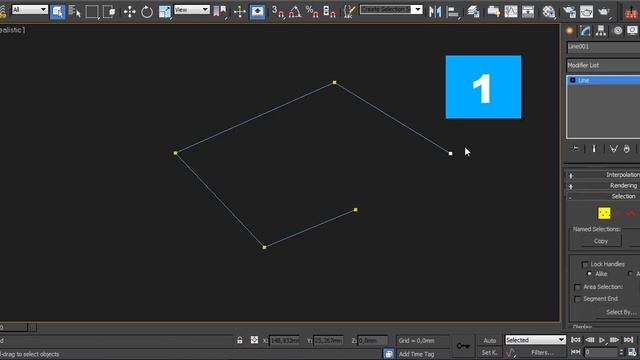Screen dimensions: 640x360
Task: Click Remove Modifier from stack icon
Action: click(x=627, y=149)
